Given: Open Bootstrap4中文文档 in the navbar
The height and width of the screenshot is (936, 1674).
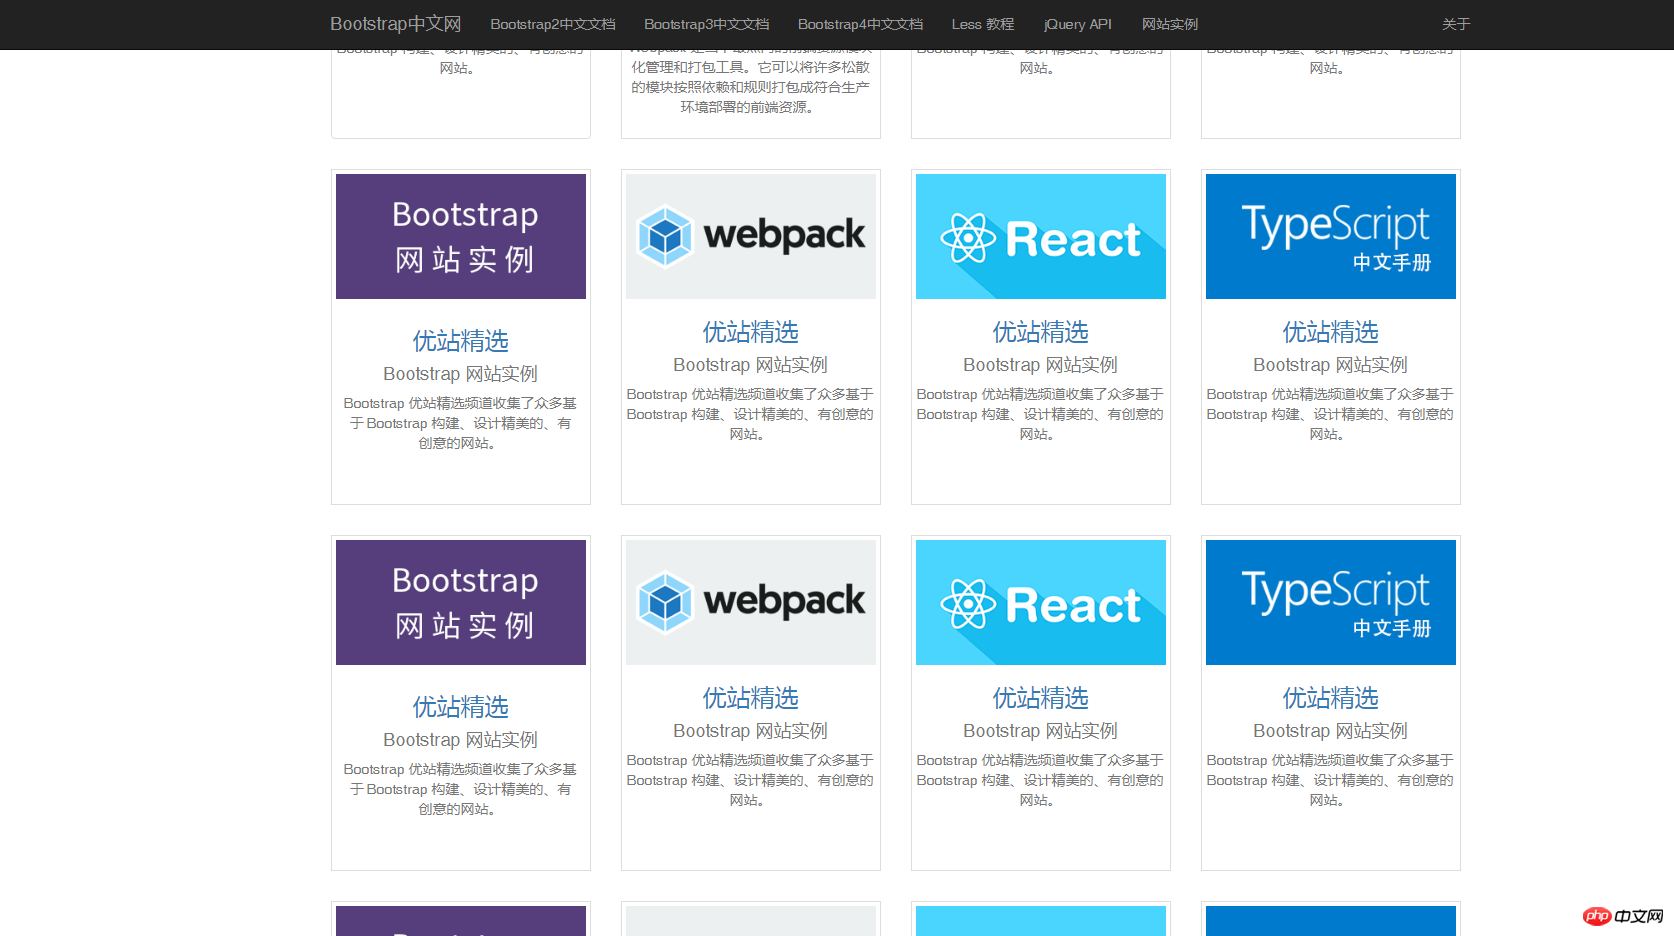Looking at the screenshot, I should 861,24.
